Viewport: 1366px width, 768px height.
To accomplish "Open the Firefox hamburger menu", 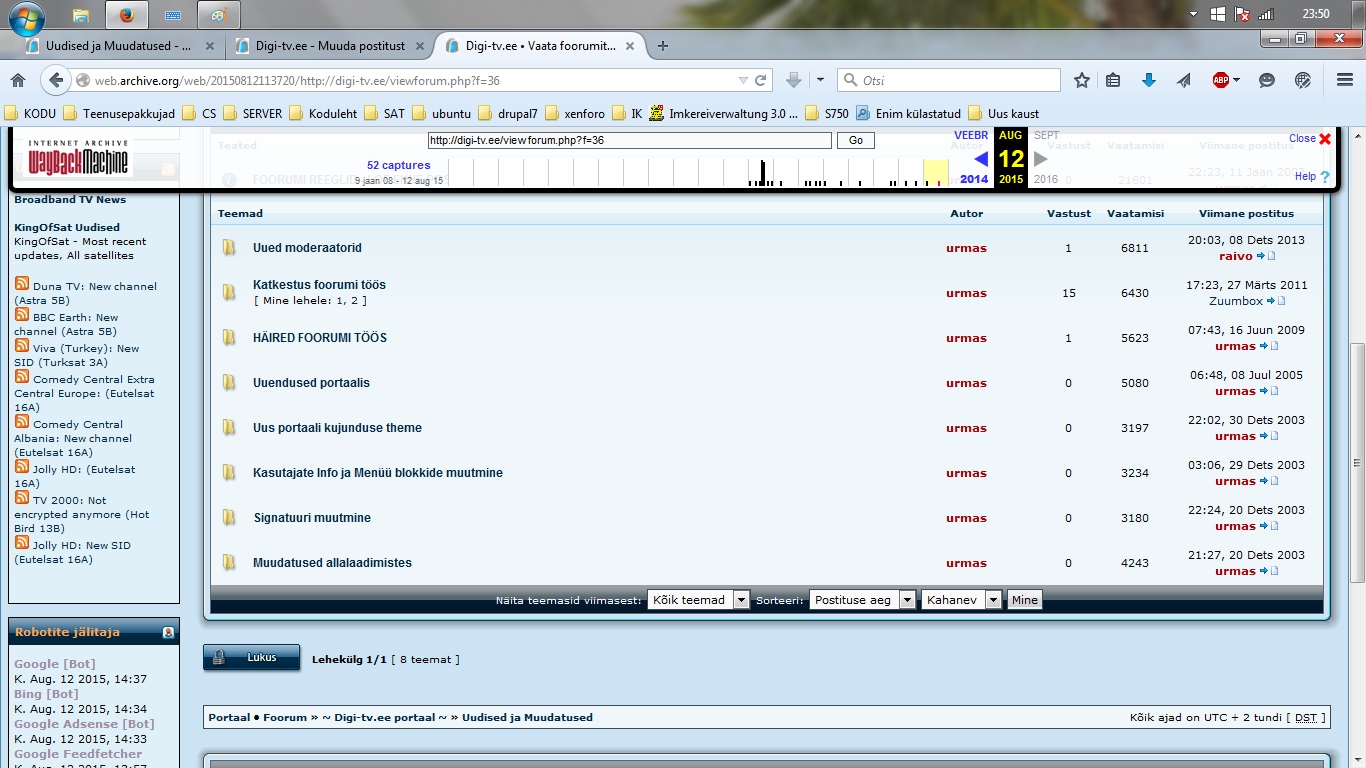I will coord(1345,81).
